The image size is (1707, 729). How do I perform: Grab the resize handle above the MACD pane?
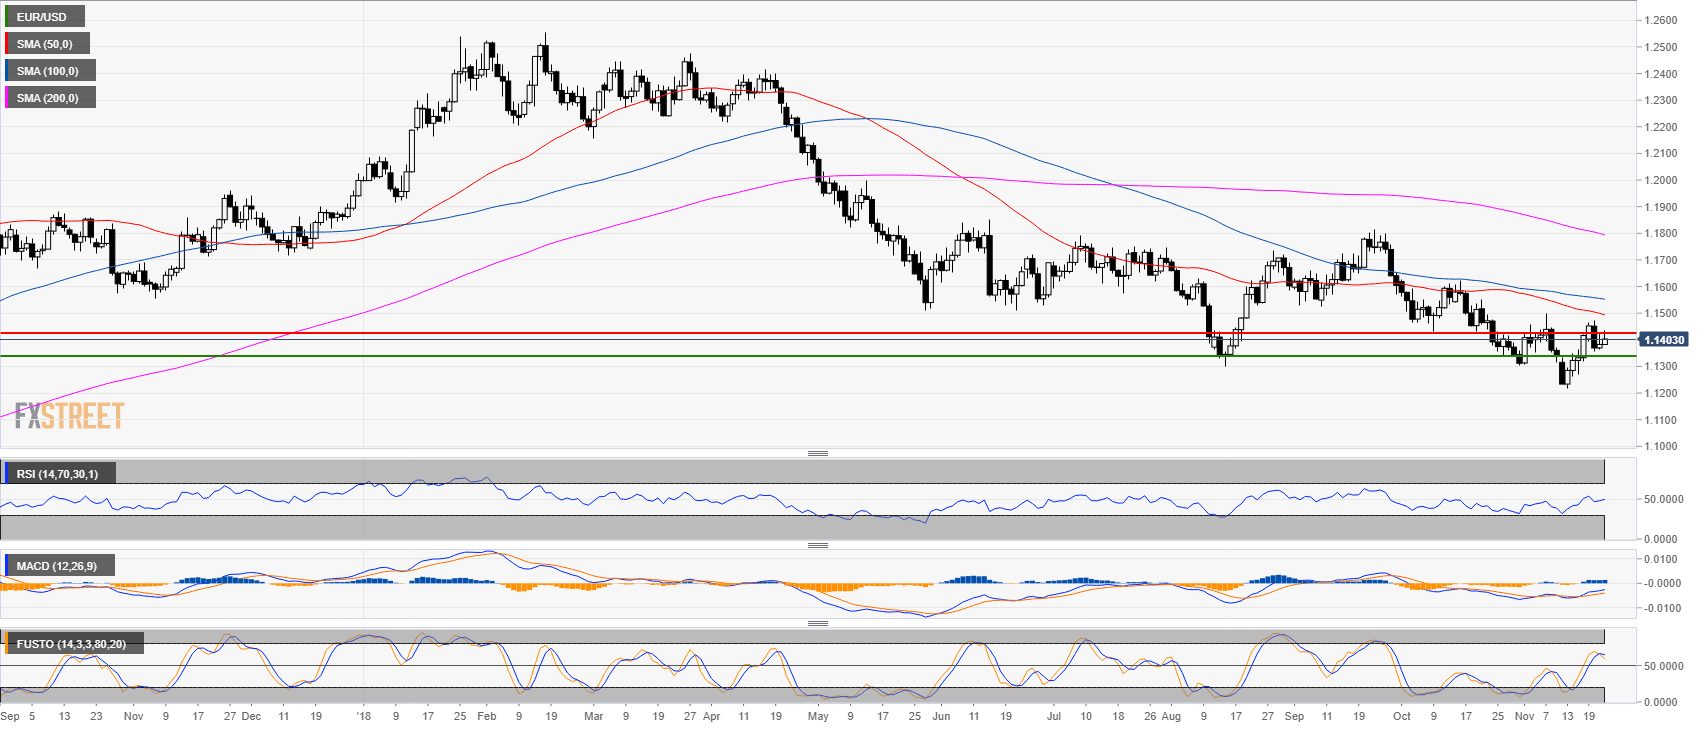[817, 546]
